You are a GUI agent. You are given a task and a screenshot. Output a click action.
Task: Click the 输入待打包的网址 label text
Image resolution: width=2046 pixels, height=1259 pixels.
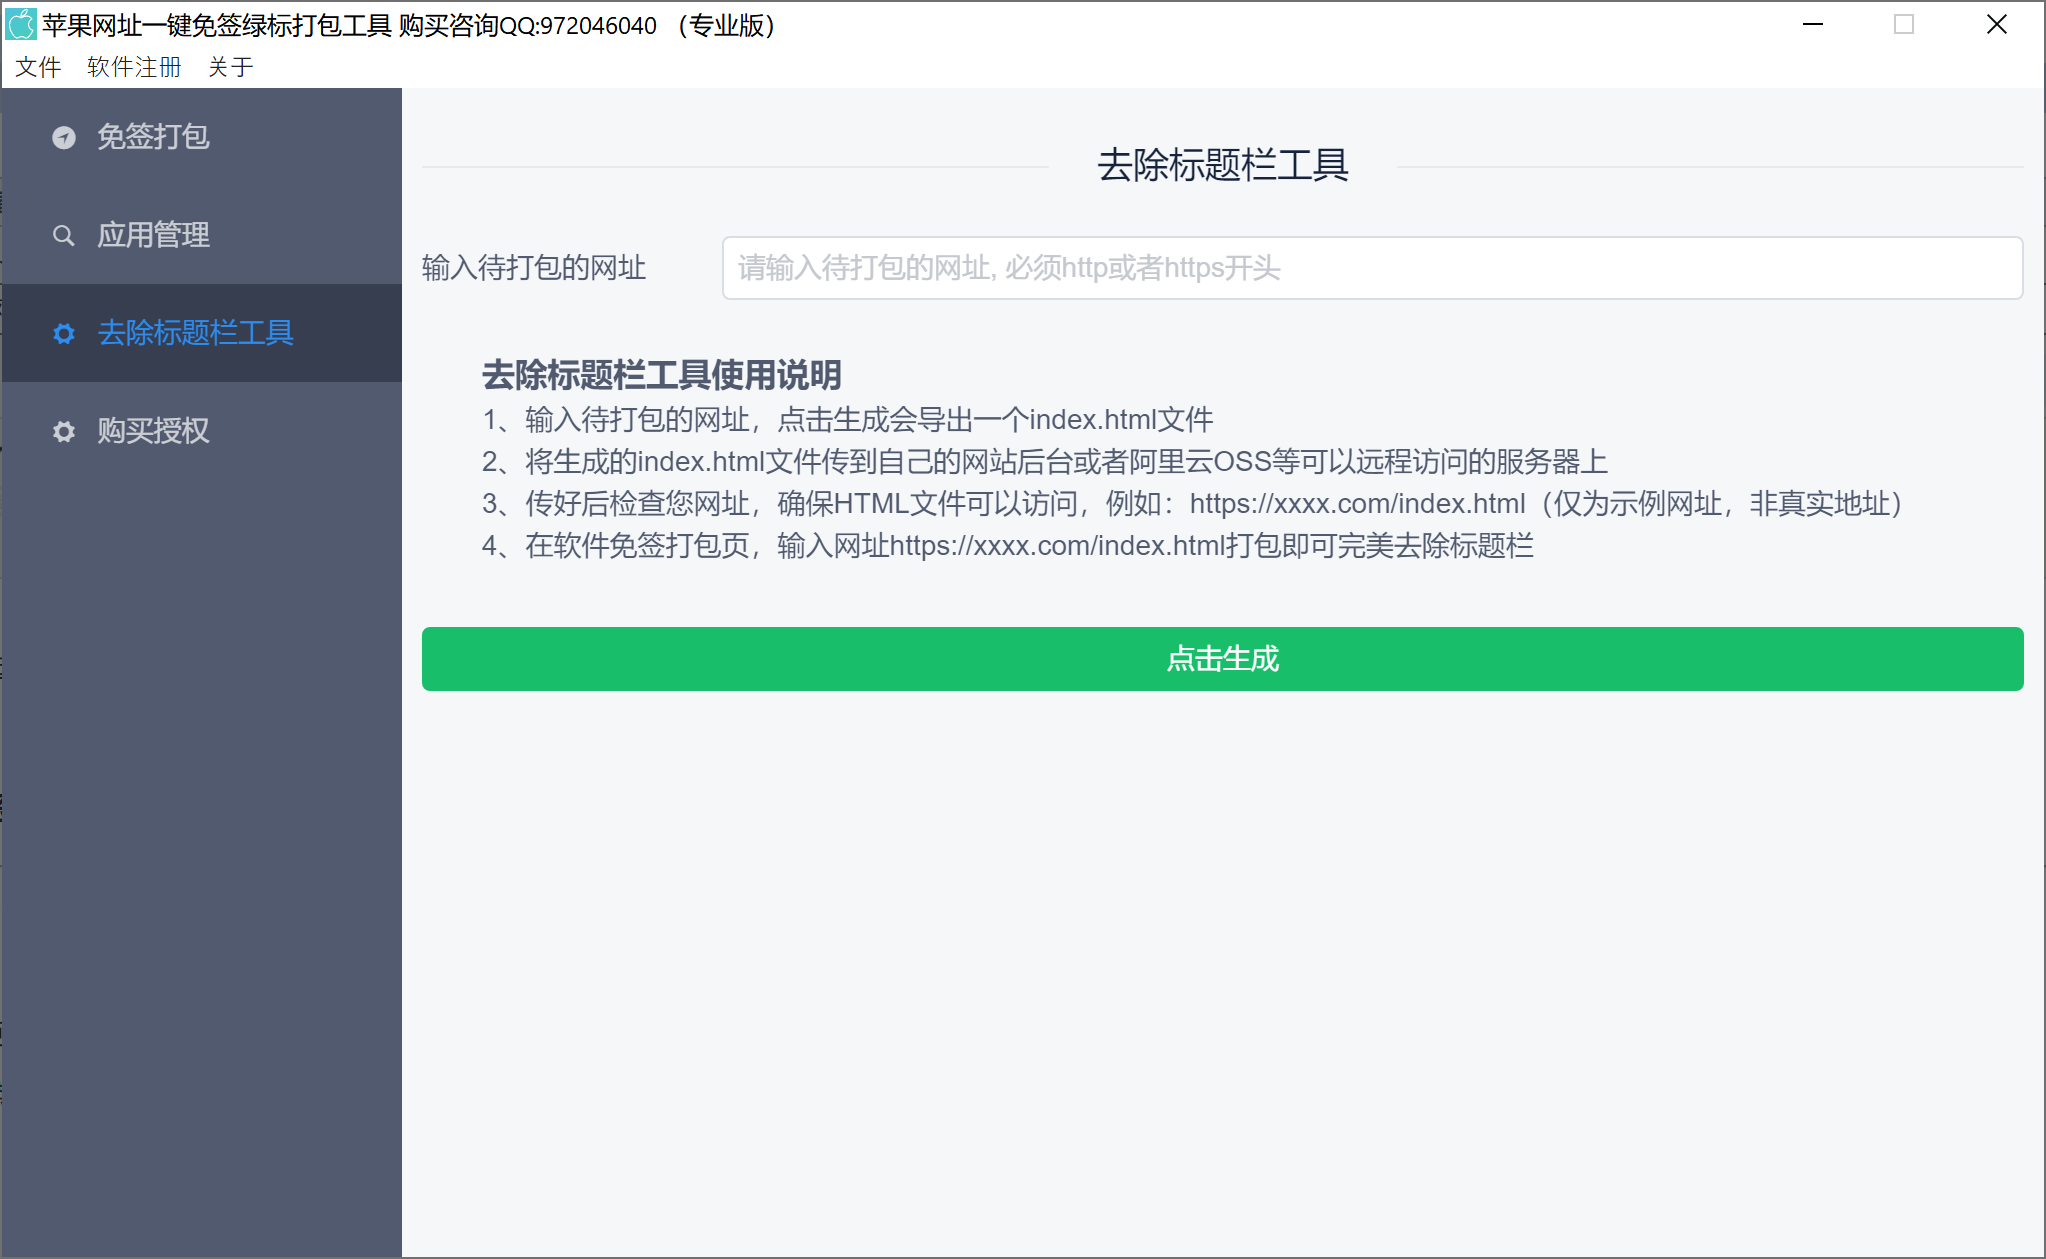tap(535, 268)
